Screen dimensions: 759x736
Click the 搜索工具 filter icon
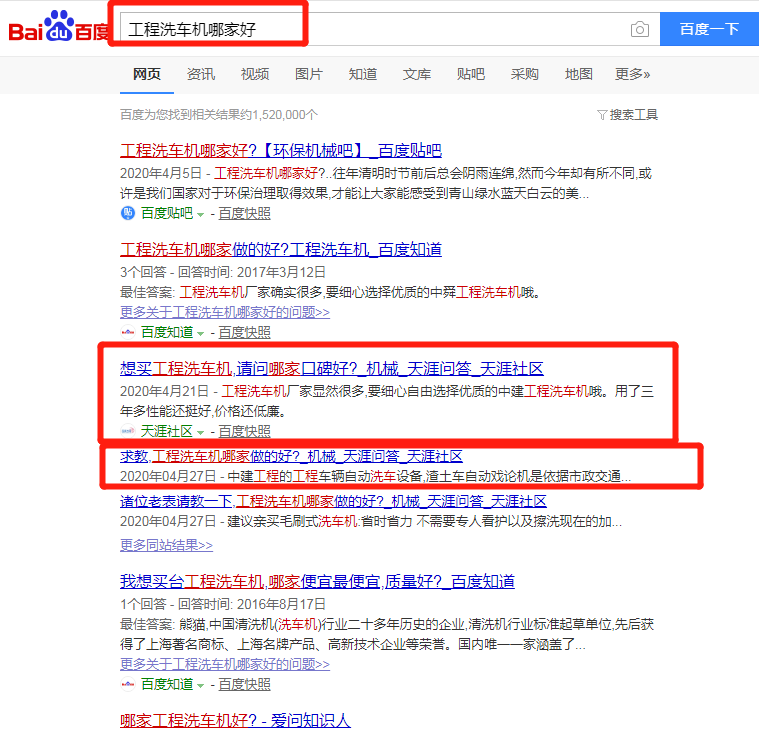tap(602, 115)
